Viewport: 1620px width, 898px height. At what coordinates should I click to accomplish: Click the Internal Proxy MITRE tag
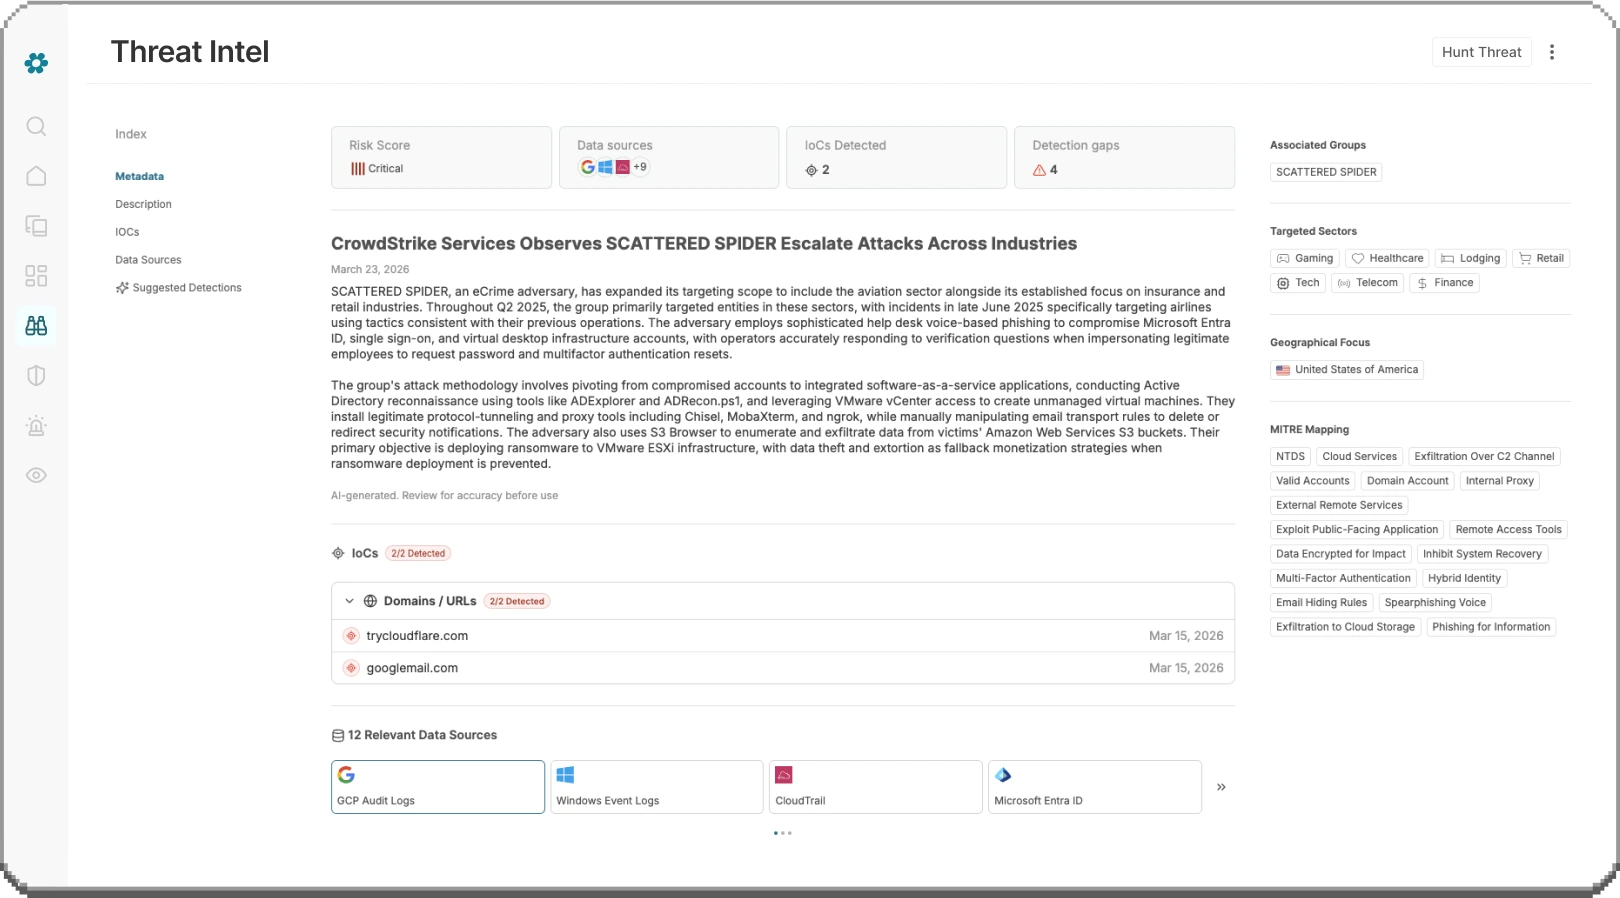(1499, 481)
